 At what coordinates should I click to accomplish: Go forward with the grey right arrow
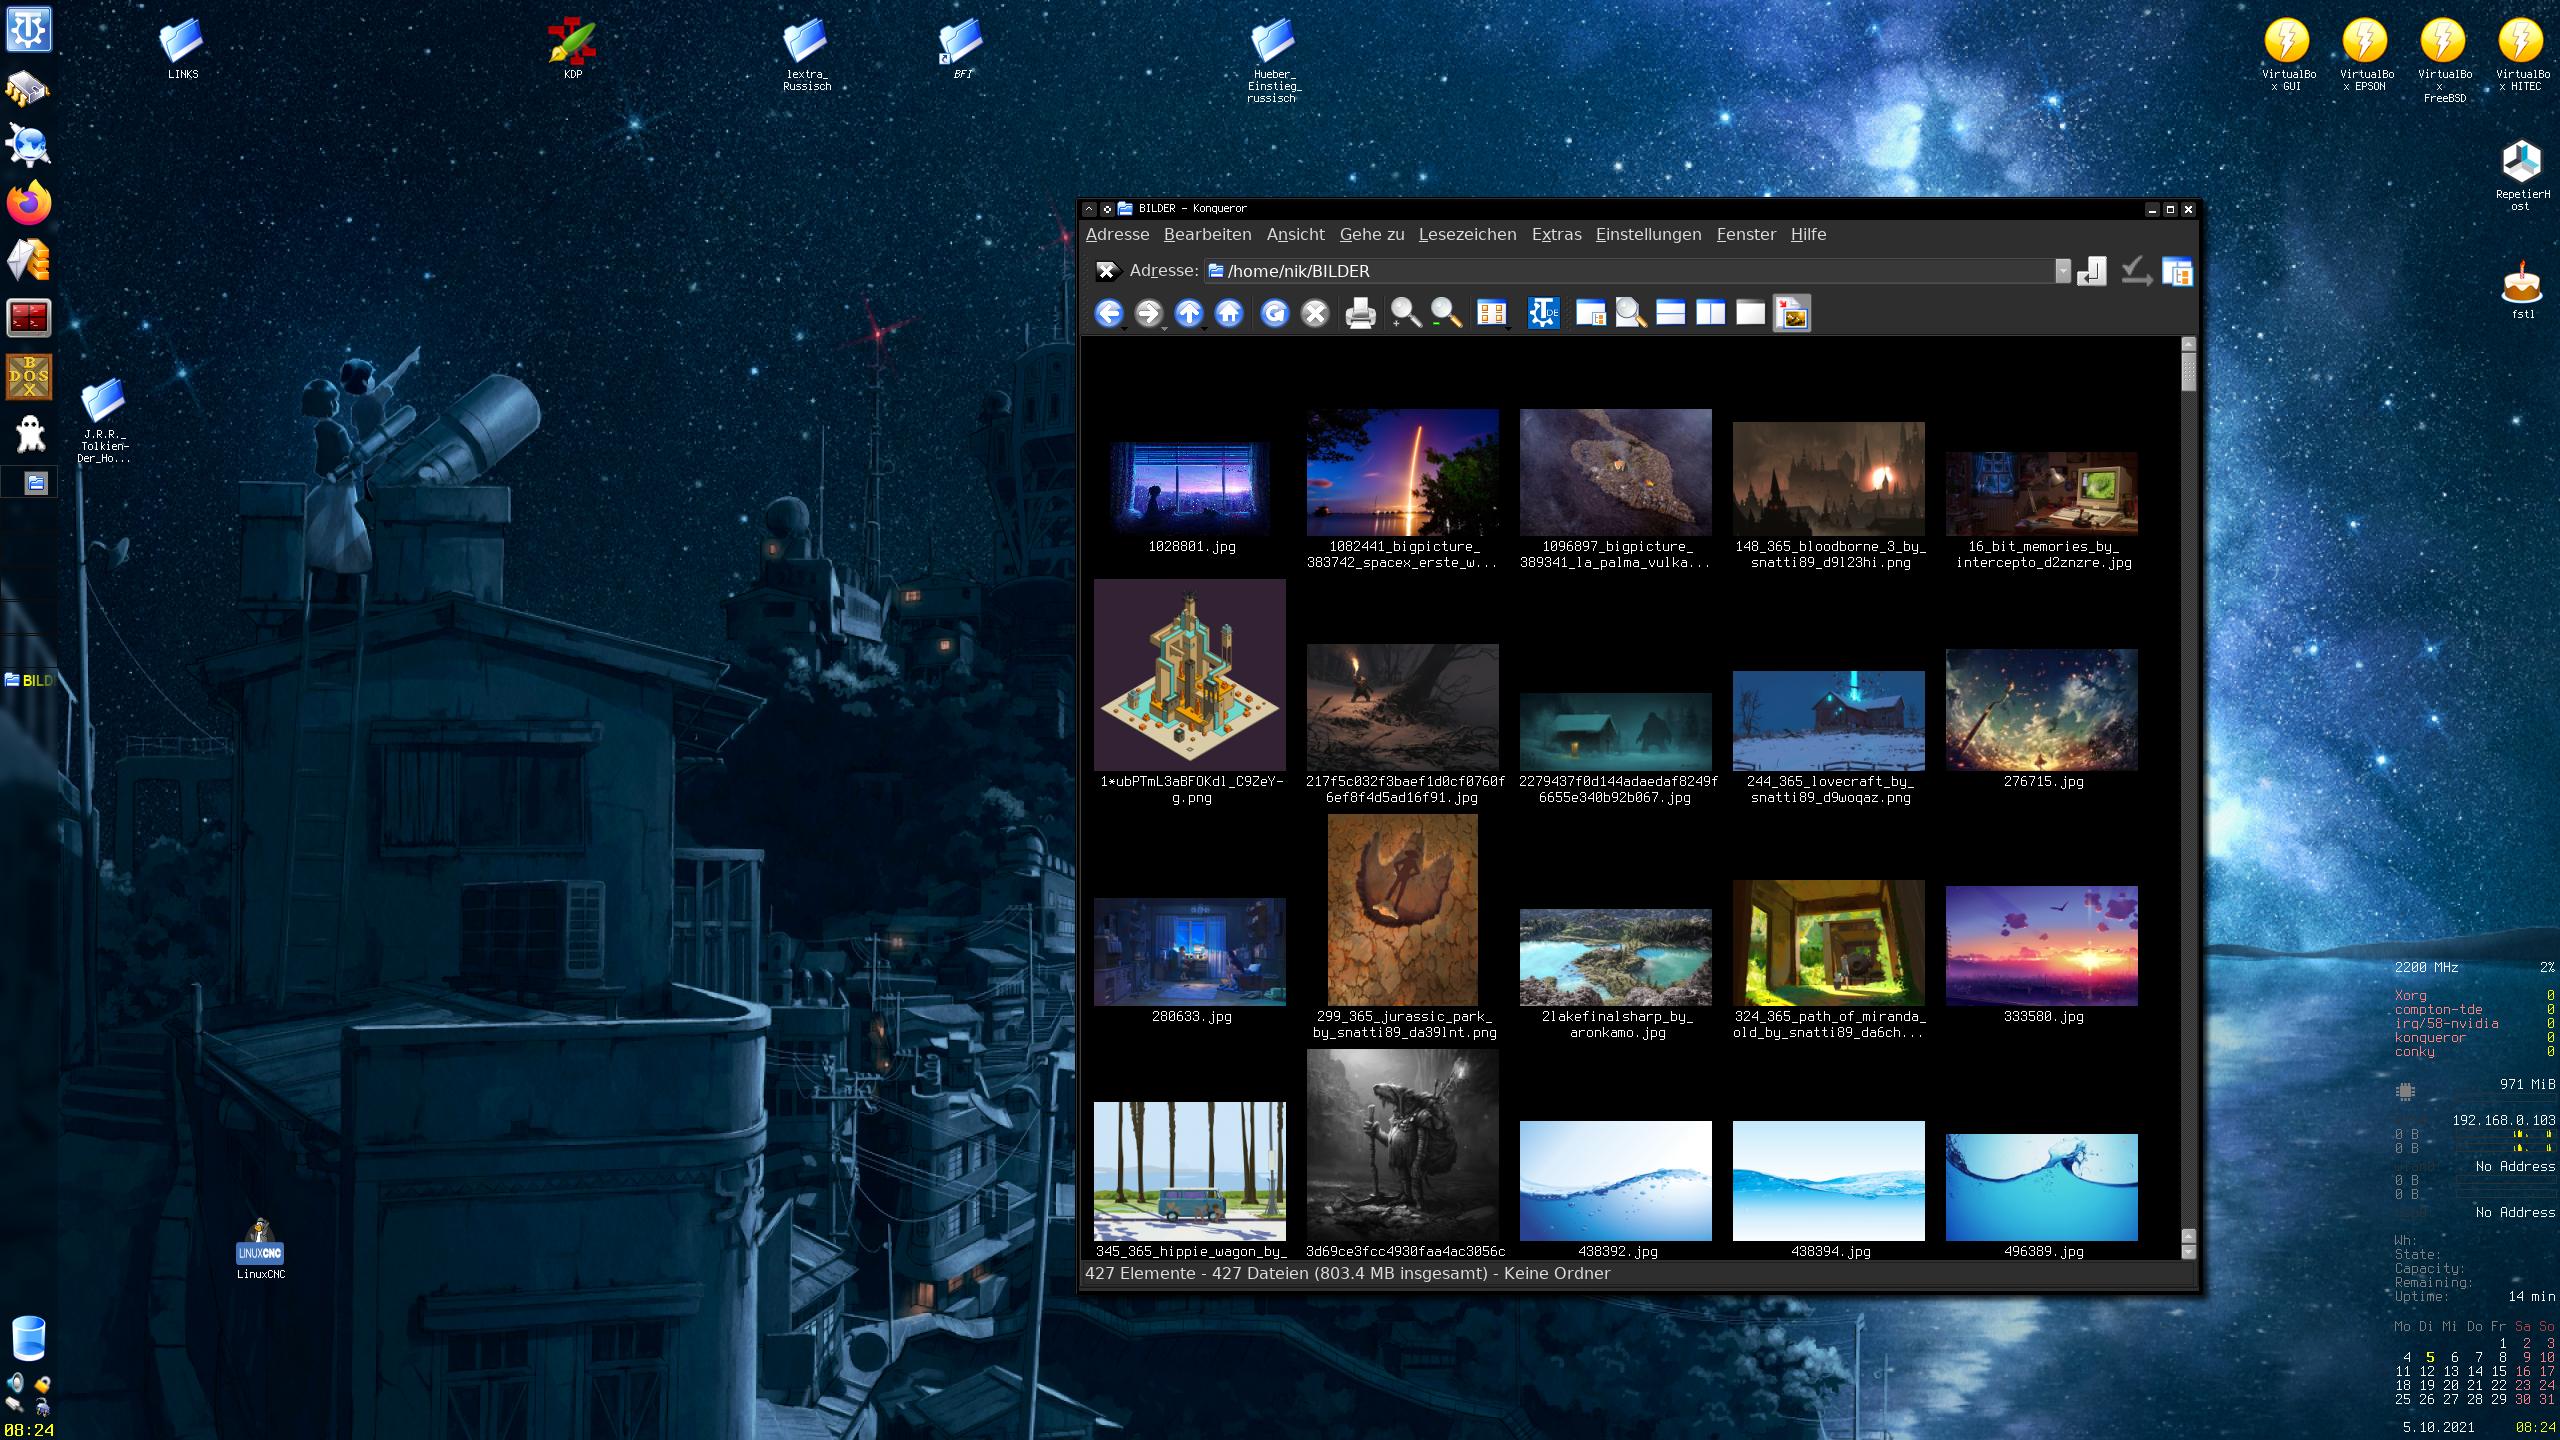click(x=1148, y=313)
